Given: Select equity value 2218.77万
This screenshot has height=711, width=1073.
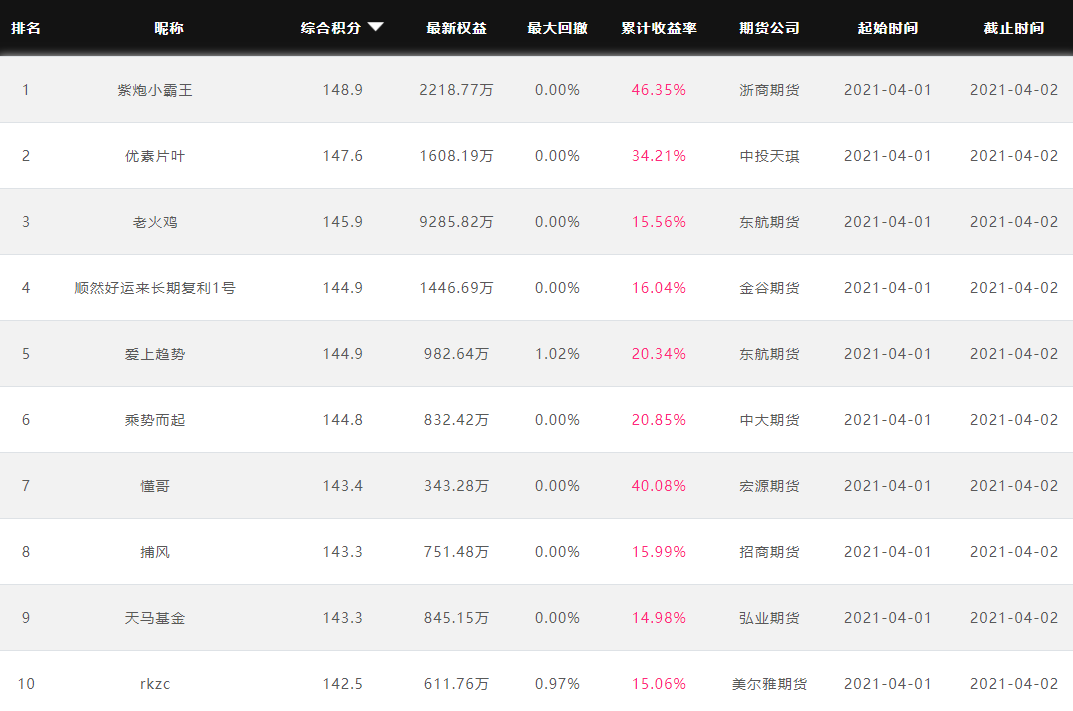Looking at the screenshot, I should pyautogui.click(x=456, y=90).
